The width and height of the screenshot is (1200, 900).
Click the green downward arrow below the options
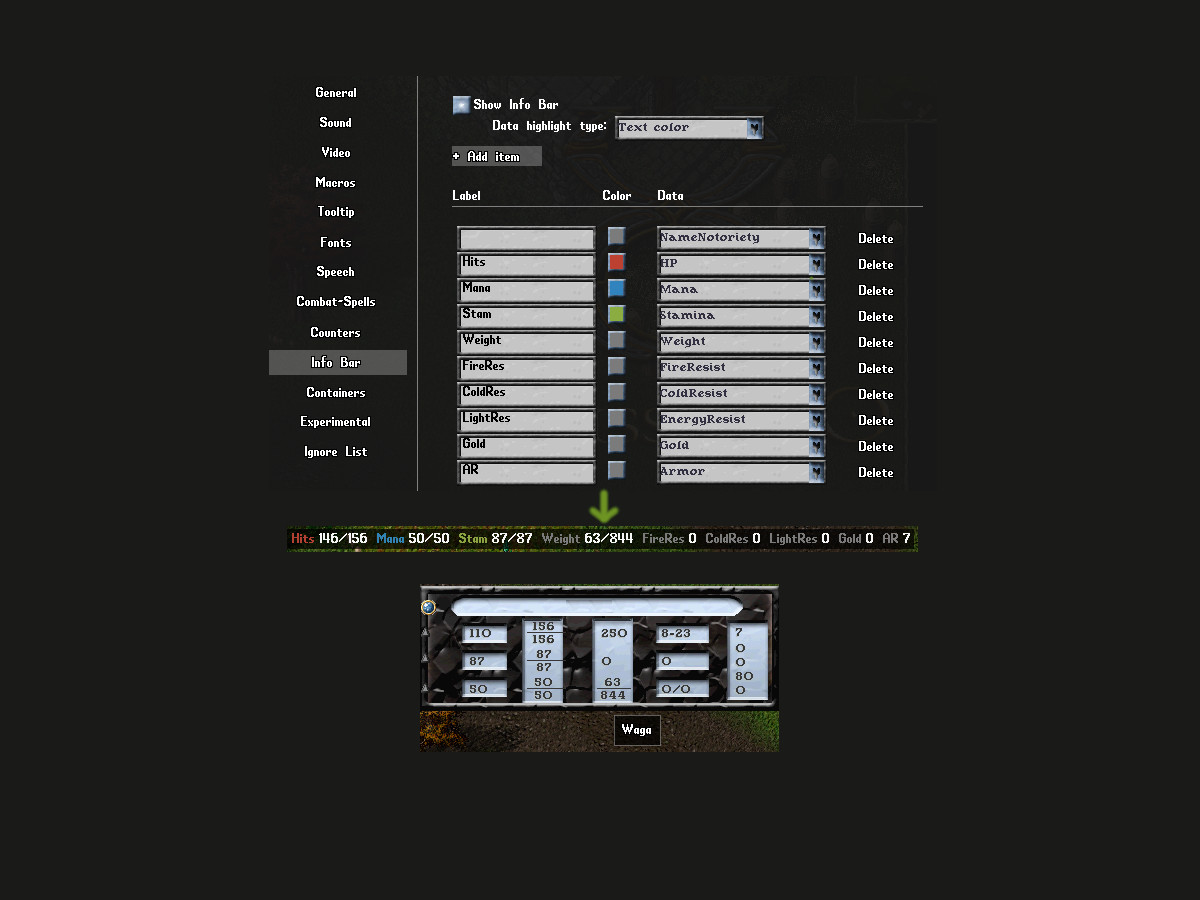click(604, 507)
